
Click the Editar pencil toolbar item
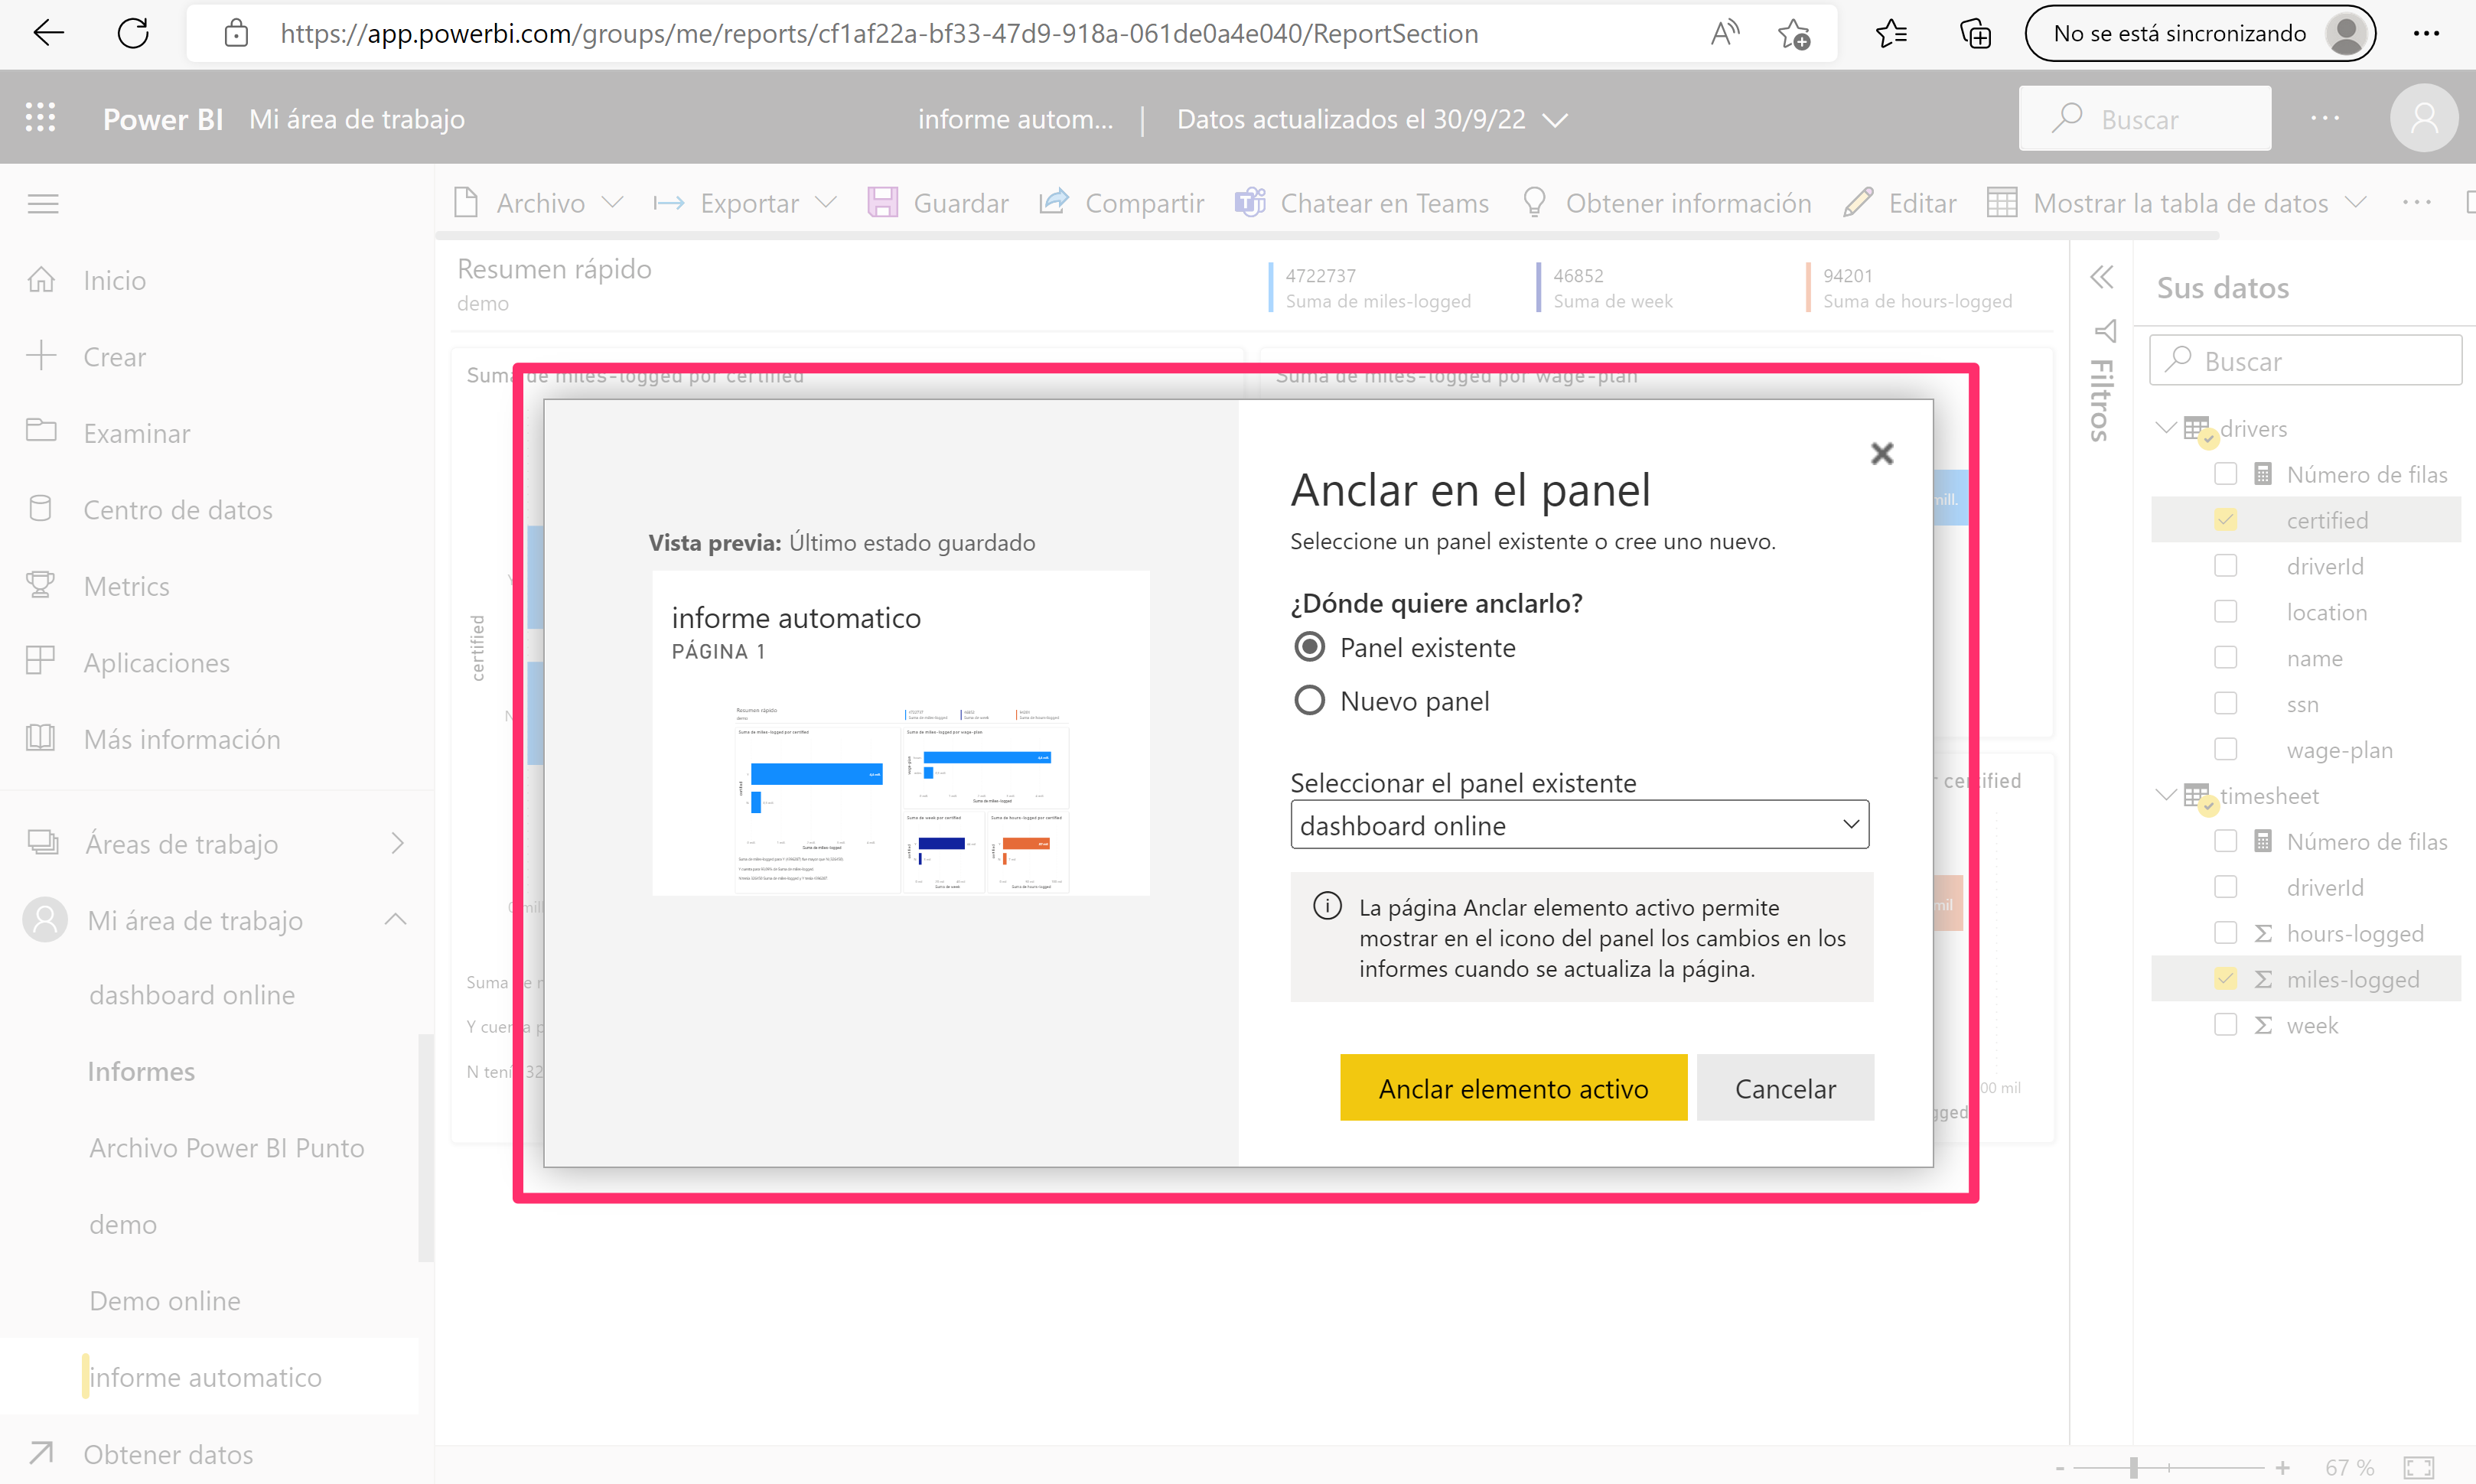point(1901,203)
